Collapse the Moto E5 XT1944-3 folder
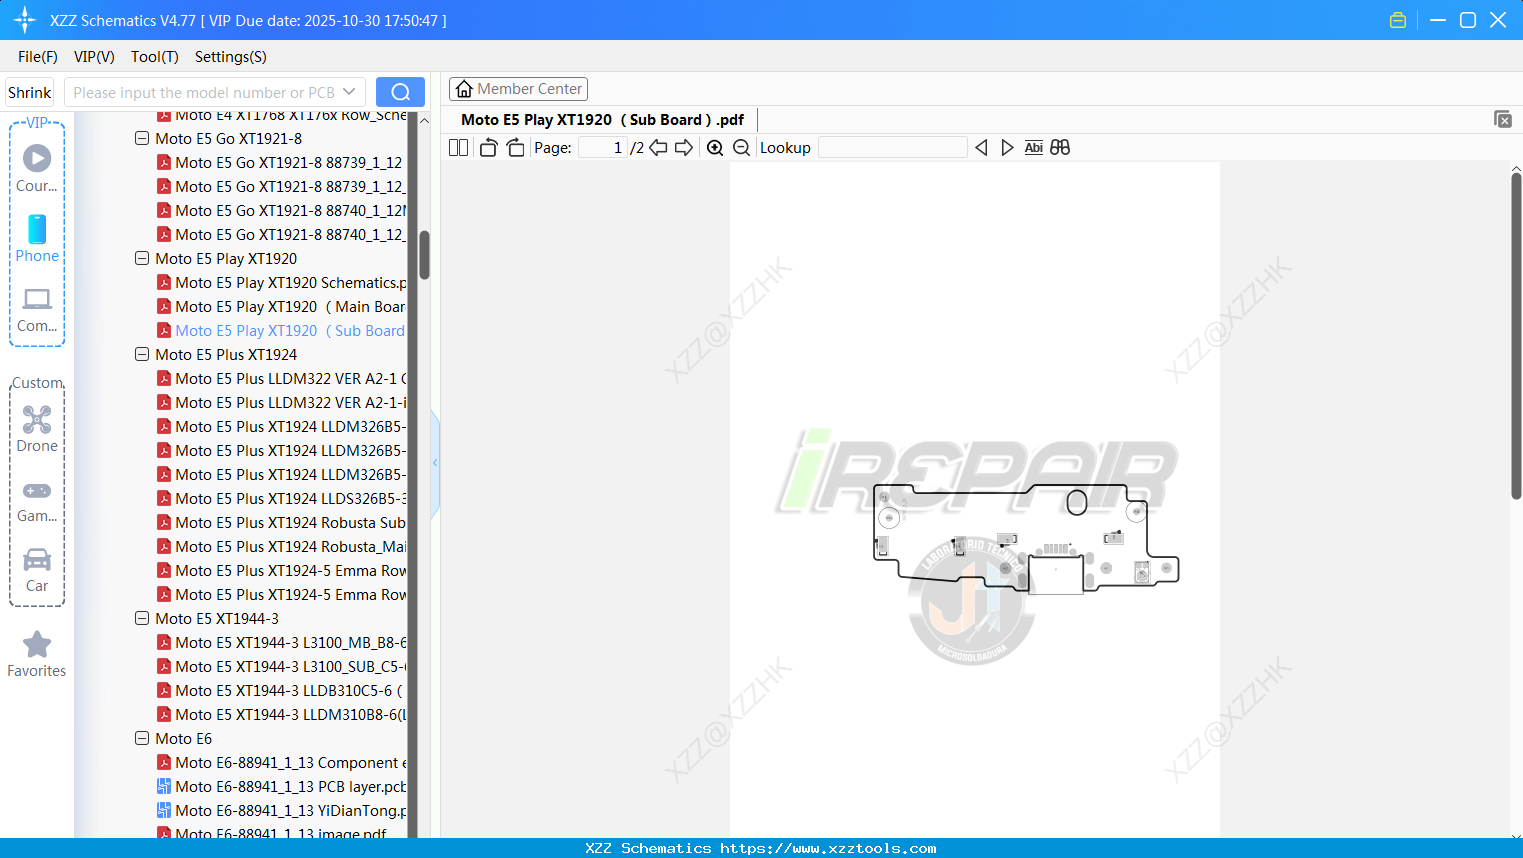 pos(142,619)
